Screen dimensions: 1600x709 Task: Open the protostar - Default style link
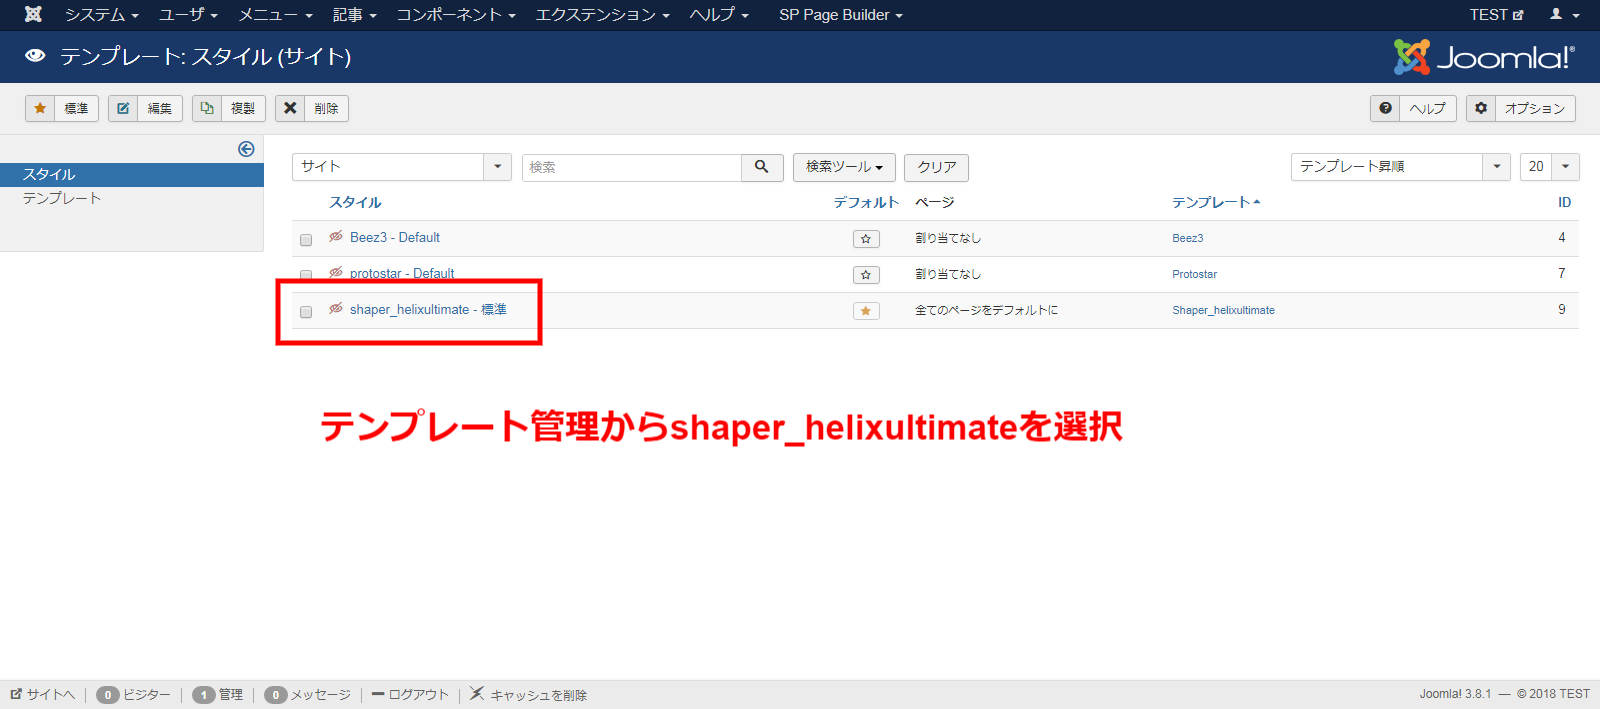(x=402, y=273)
